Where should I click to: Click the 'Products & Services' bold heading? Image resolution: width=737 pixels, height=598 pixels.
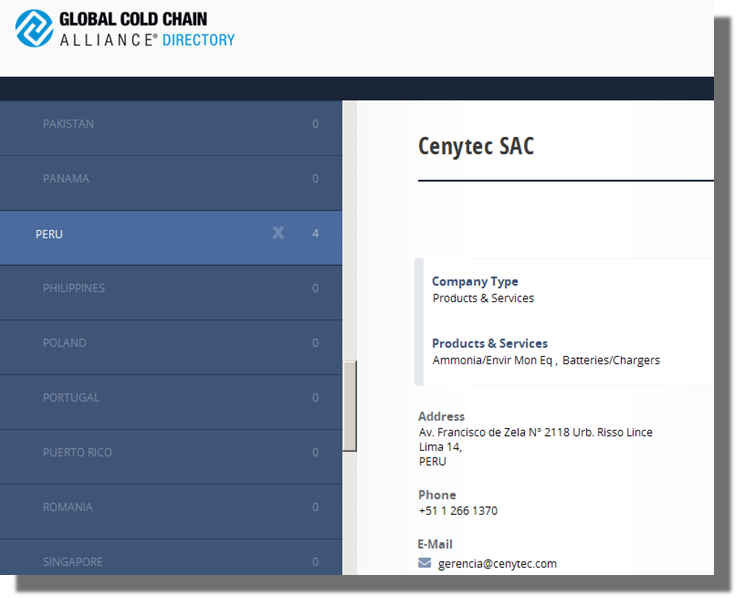(x=490, y=343)
